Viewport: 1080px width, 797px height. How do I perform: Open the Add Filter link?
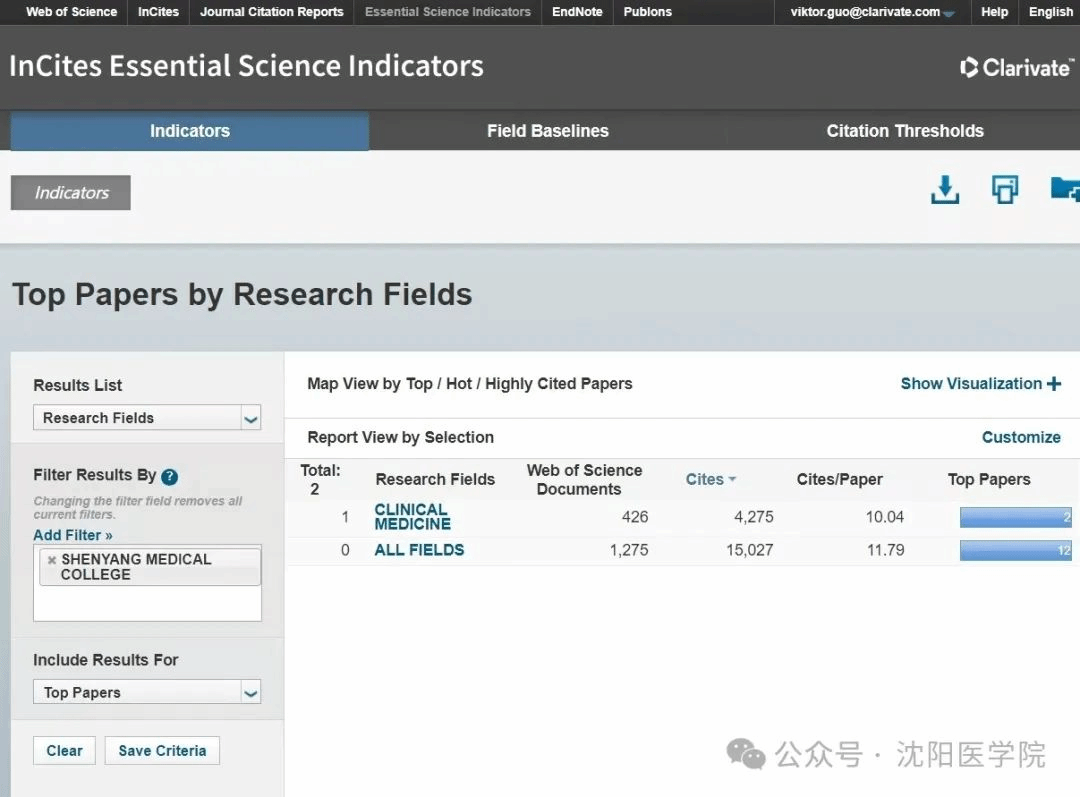(73, 535)
